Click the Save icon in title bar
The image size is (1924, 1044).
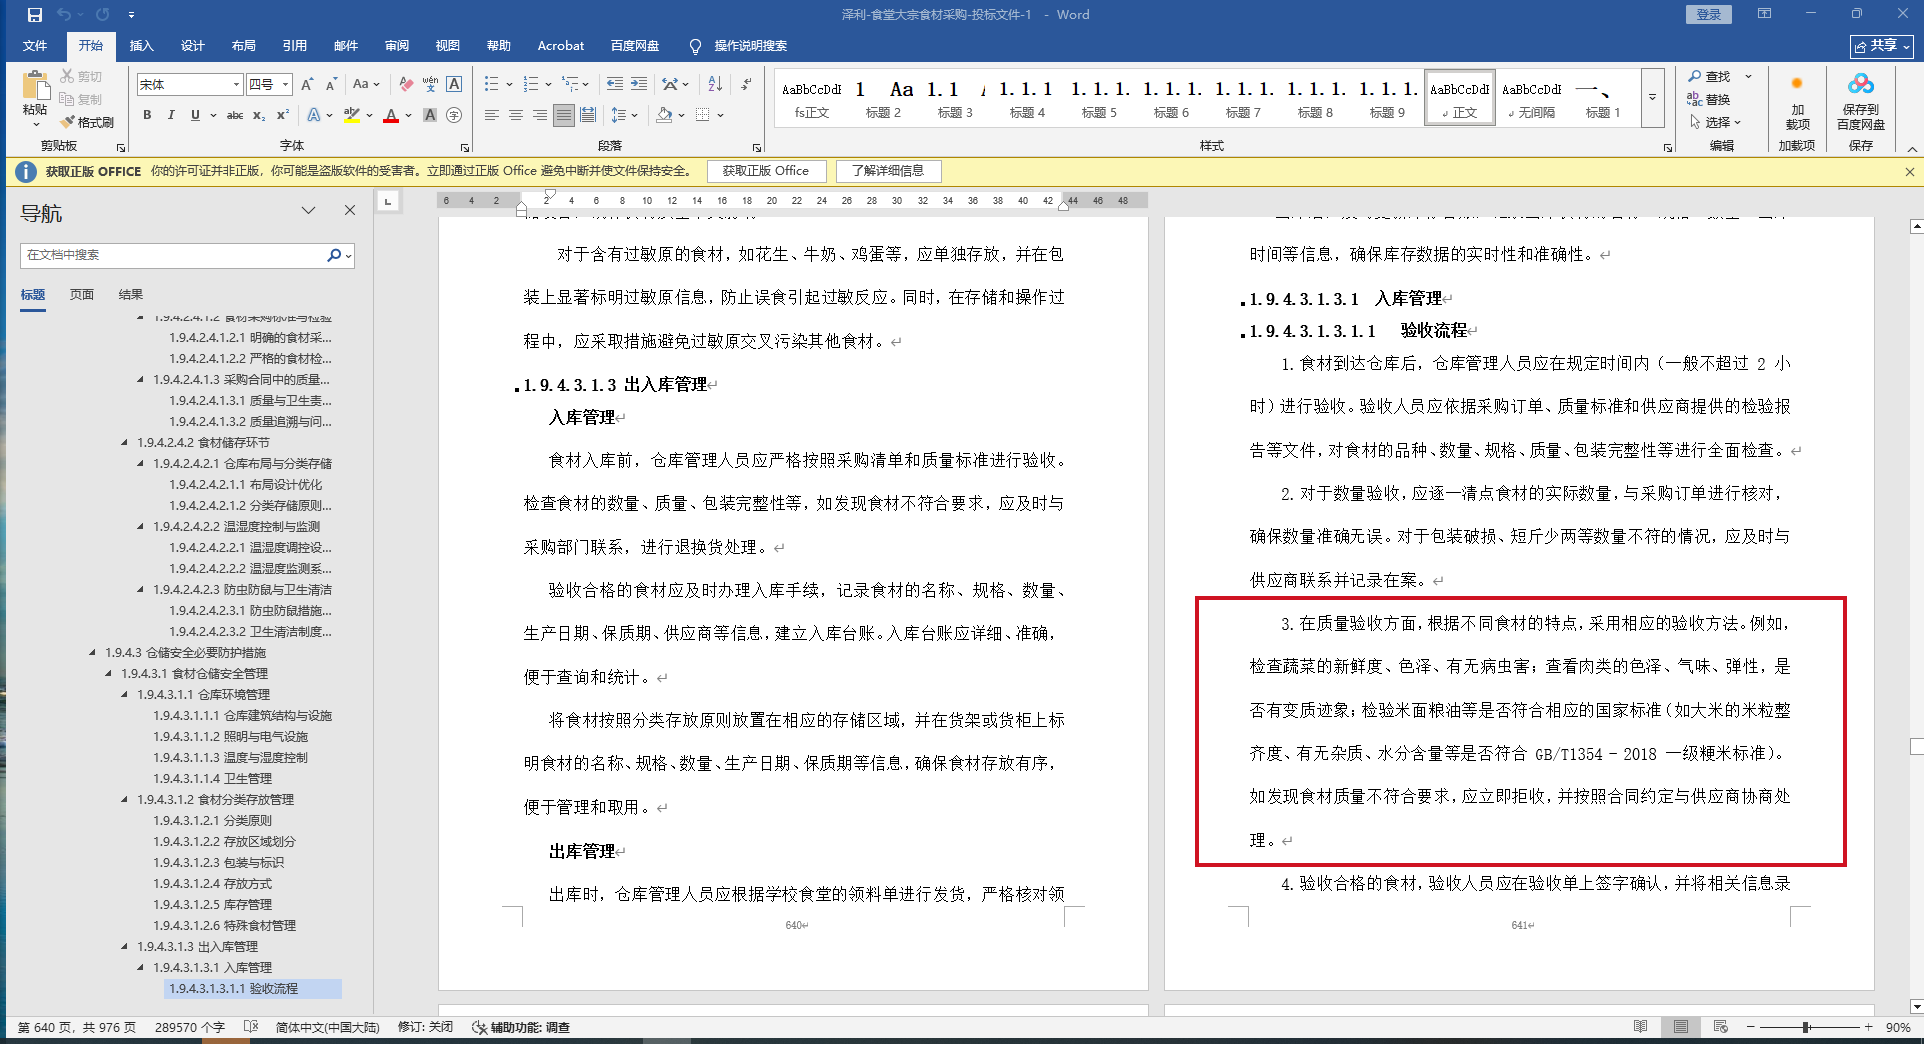pyautogui.click(x=35, y=15)
